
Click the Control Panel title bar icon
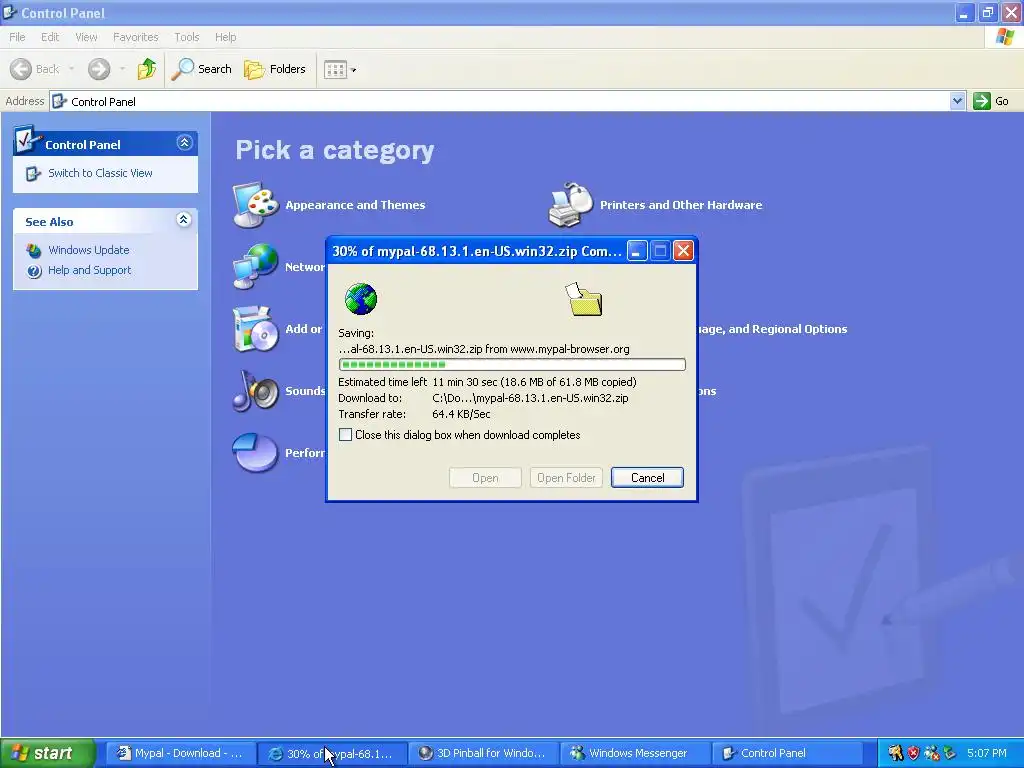[10, 12]
